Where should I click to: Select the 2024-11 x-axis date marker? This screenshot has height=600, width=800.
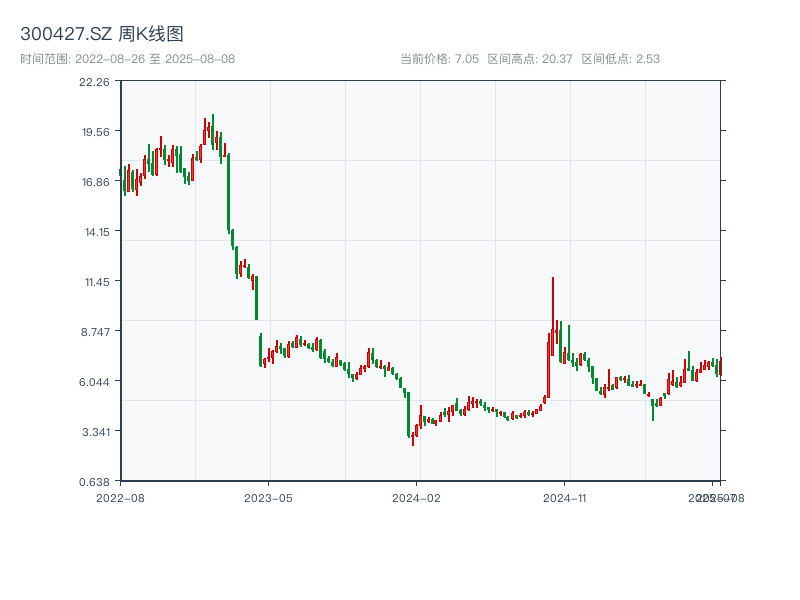tap(565, 497)
